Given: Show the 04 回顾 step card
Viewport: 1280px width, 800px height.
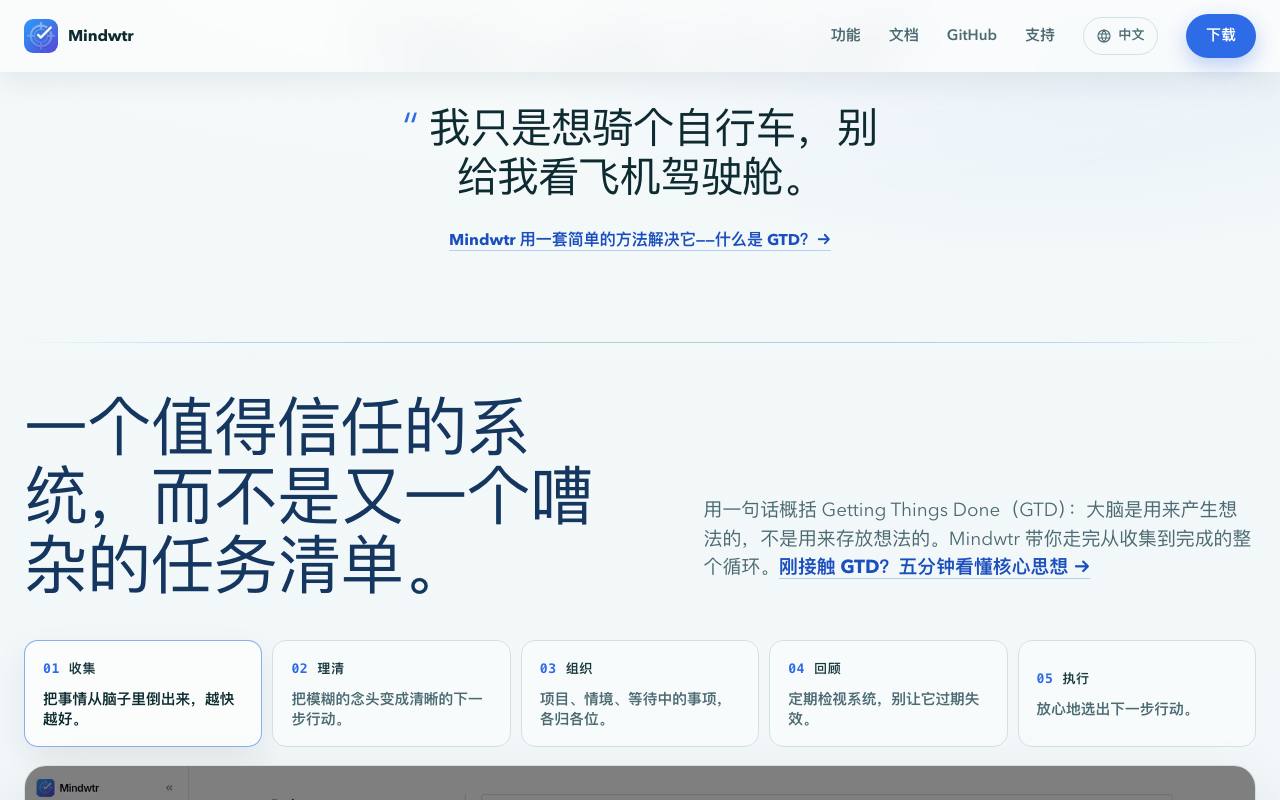Looking at the screenshot, I should 888,693.
